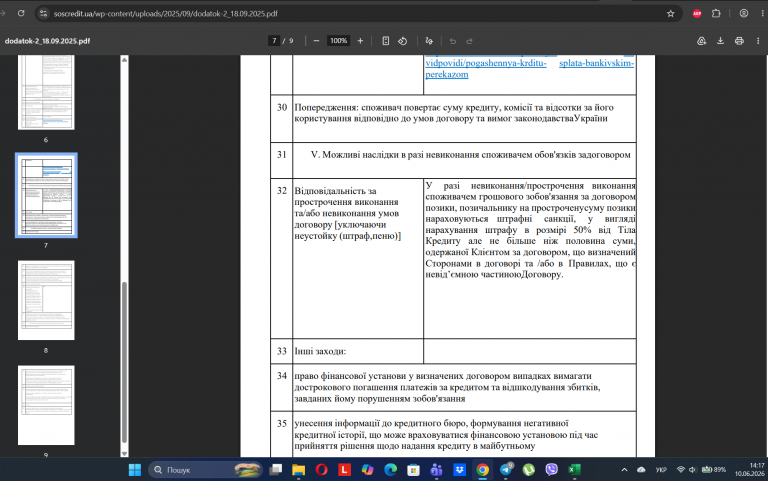Show hidden system tray icons

[x=624, y=470]
